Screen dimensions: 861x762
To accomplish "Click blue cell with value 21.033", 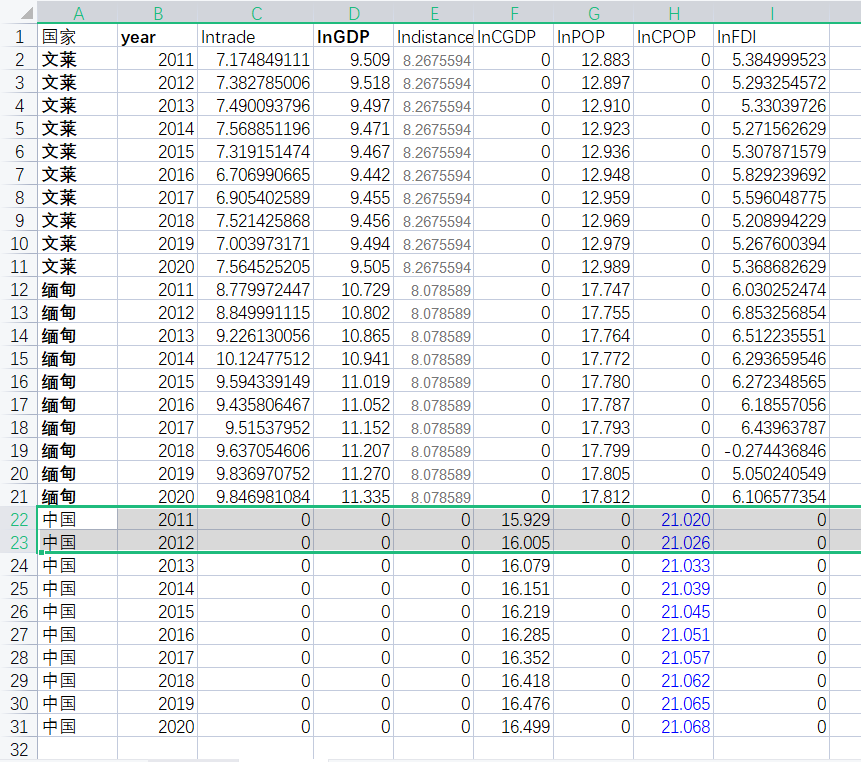I will [x=674, y=565].
